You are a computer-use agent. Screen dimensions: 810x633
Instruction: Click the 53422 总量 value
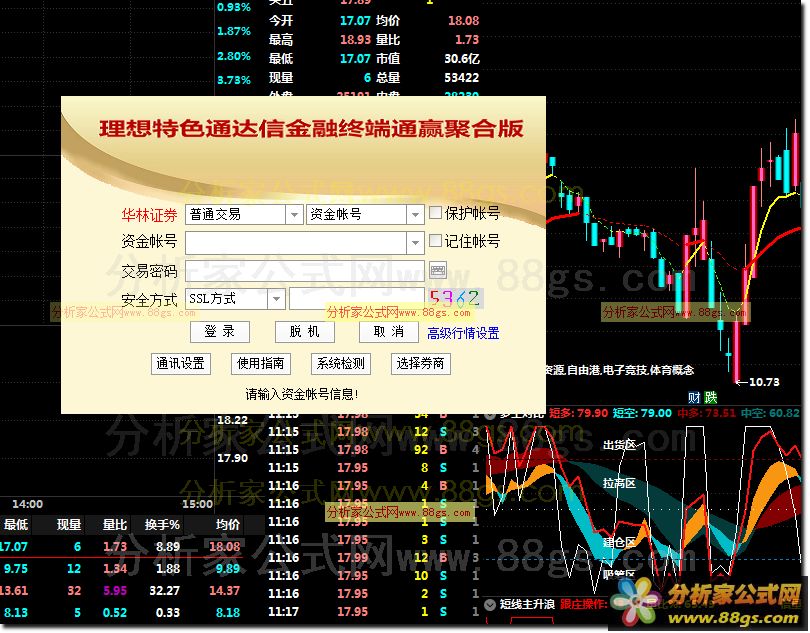462,78
